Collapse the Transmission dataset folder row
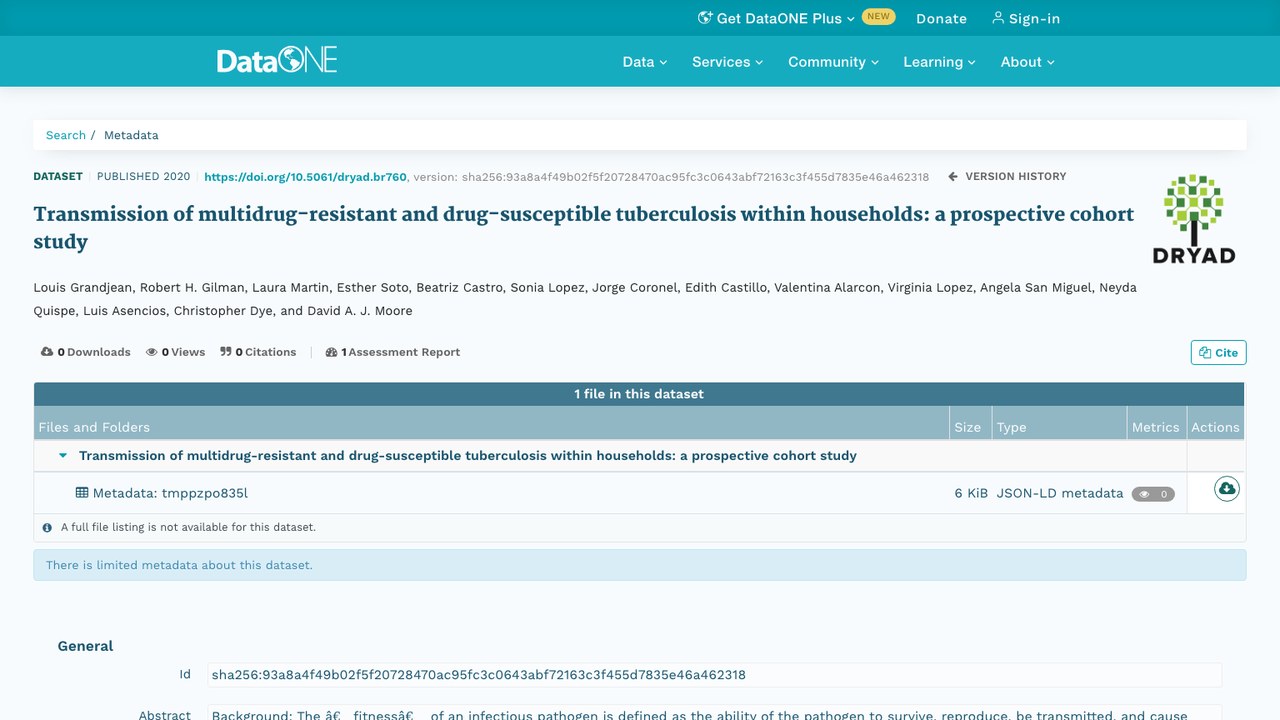This screenshot has width=1280, height=720. (63, 456)
